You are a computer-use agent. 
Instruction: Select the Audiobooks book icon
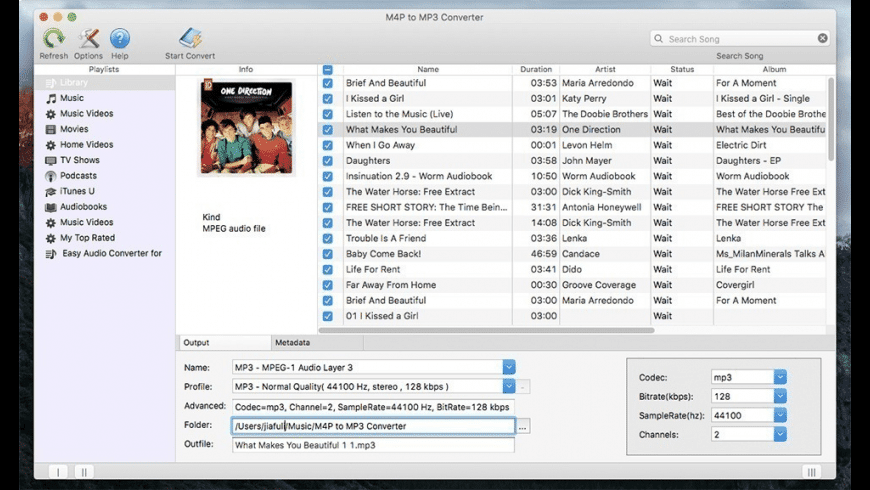(50, 207)
